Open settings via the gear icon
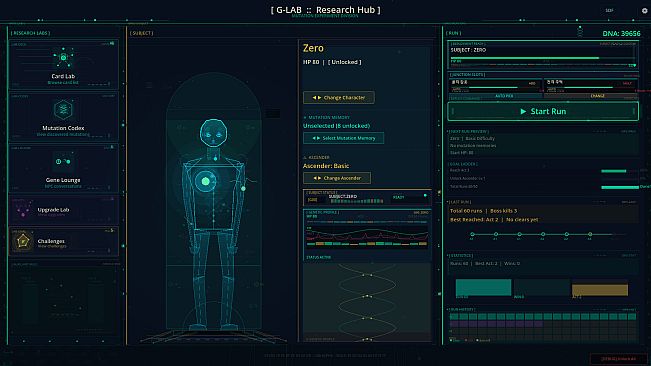 click(x=644, y=11)
